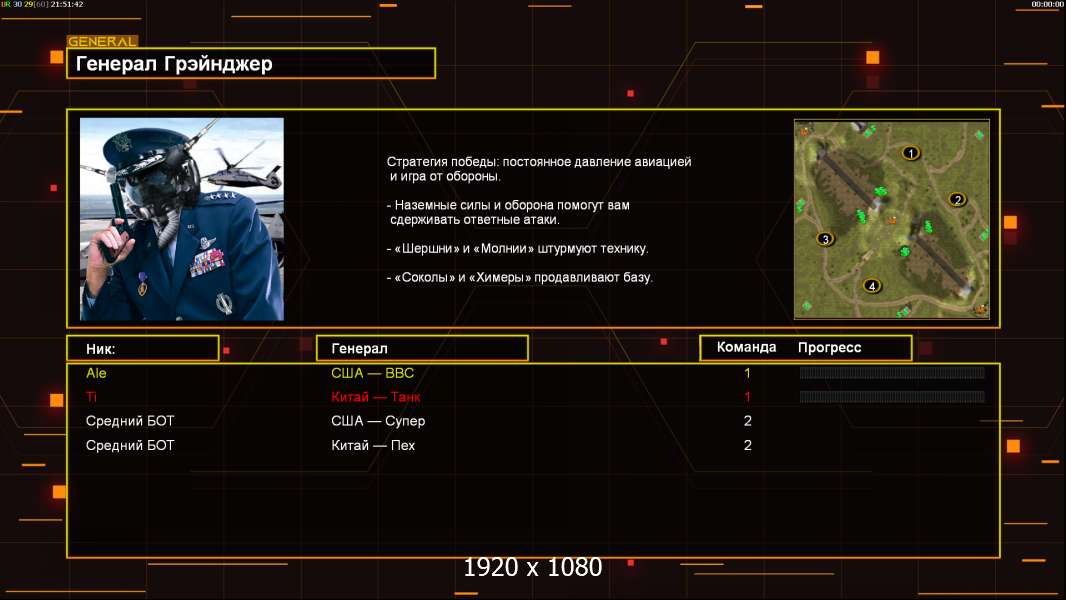The image size is (1066, 600).
Task: Choose start position marker 3 on the map
Action: (825, 239)
